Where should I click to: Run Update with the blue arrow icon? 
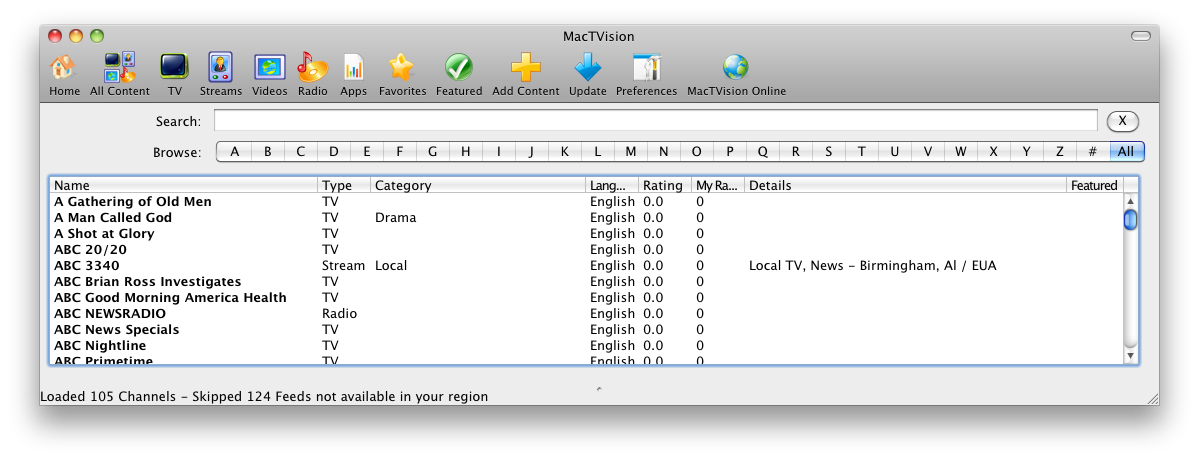[587, 74]
